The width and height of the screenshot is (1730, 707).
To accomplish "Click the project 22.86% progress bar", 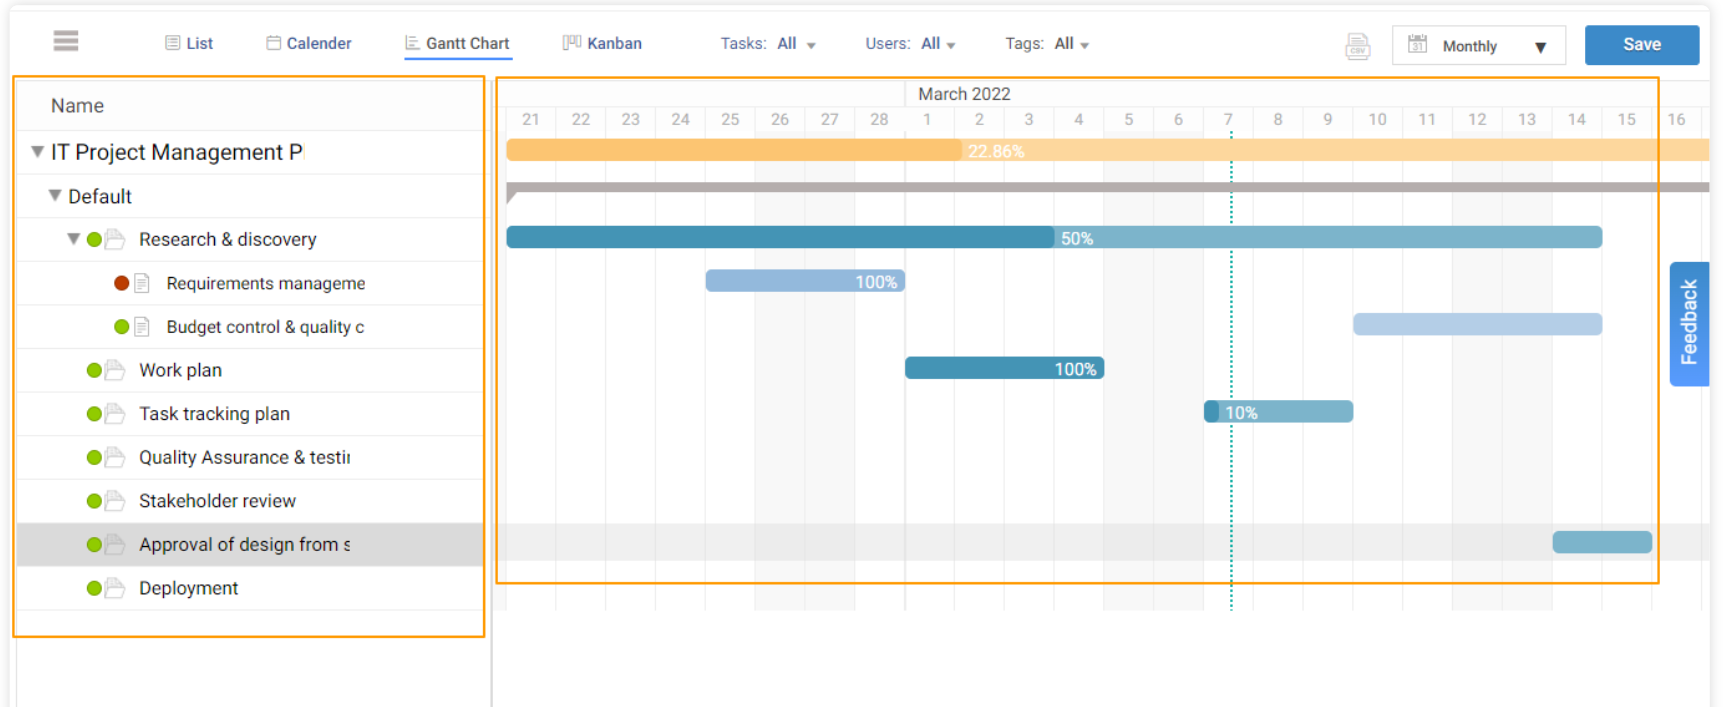I will point(1108,150).
